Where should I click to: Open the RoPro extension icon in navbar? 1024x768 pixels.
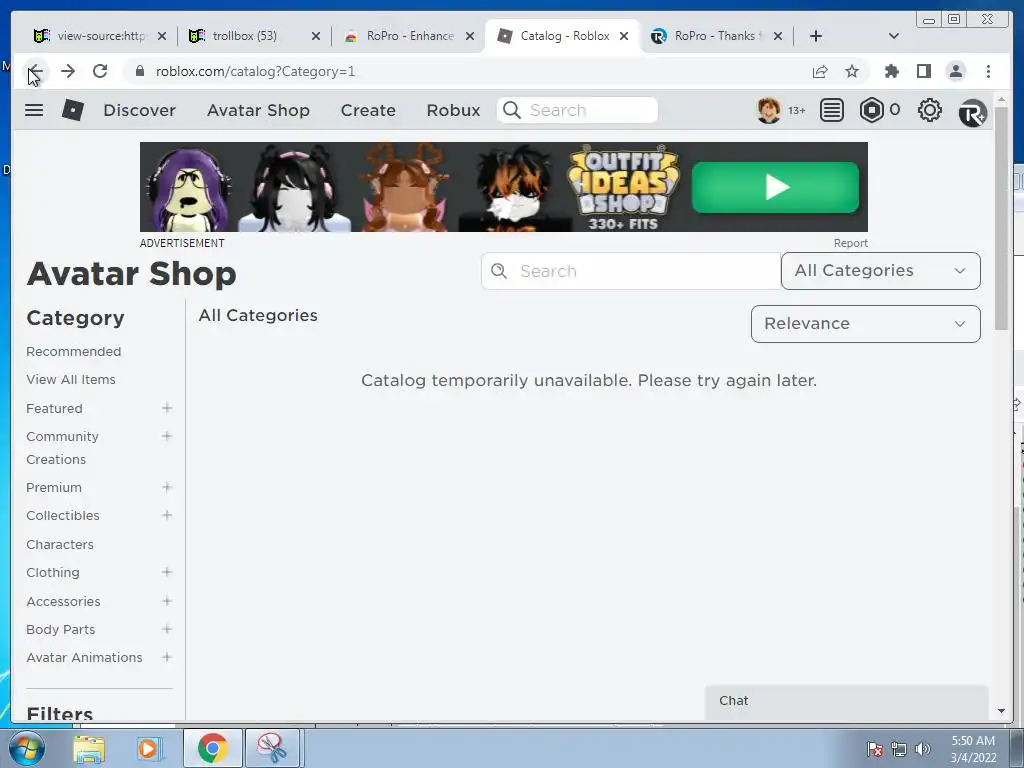972,112
